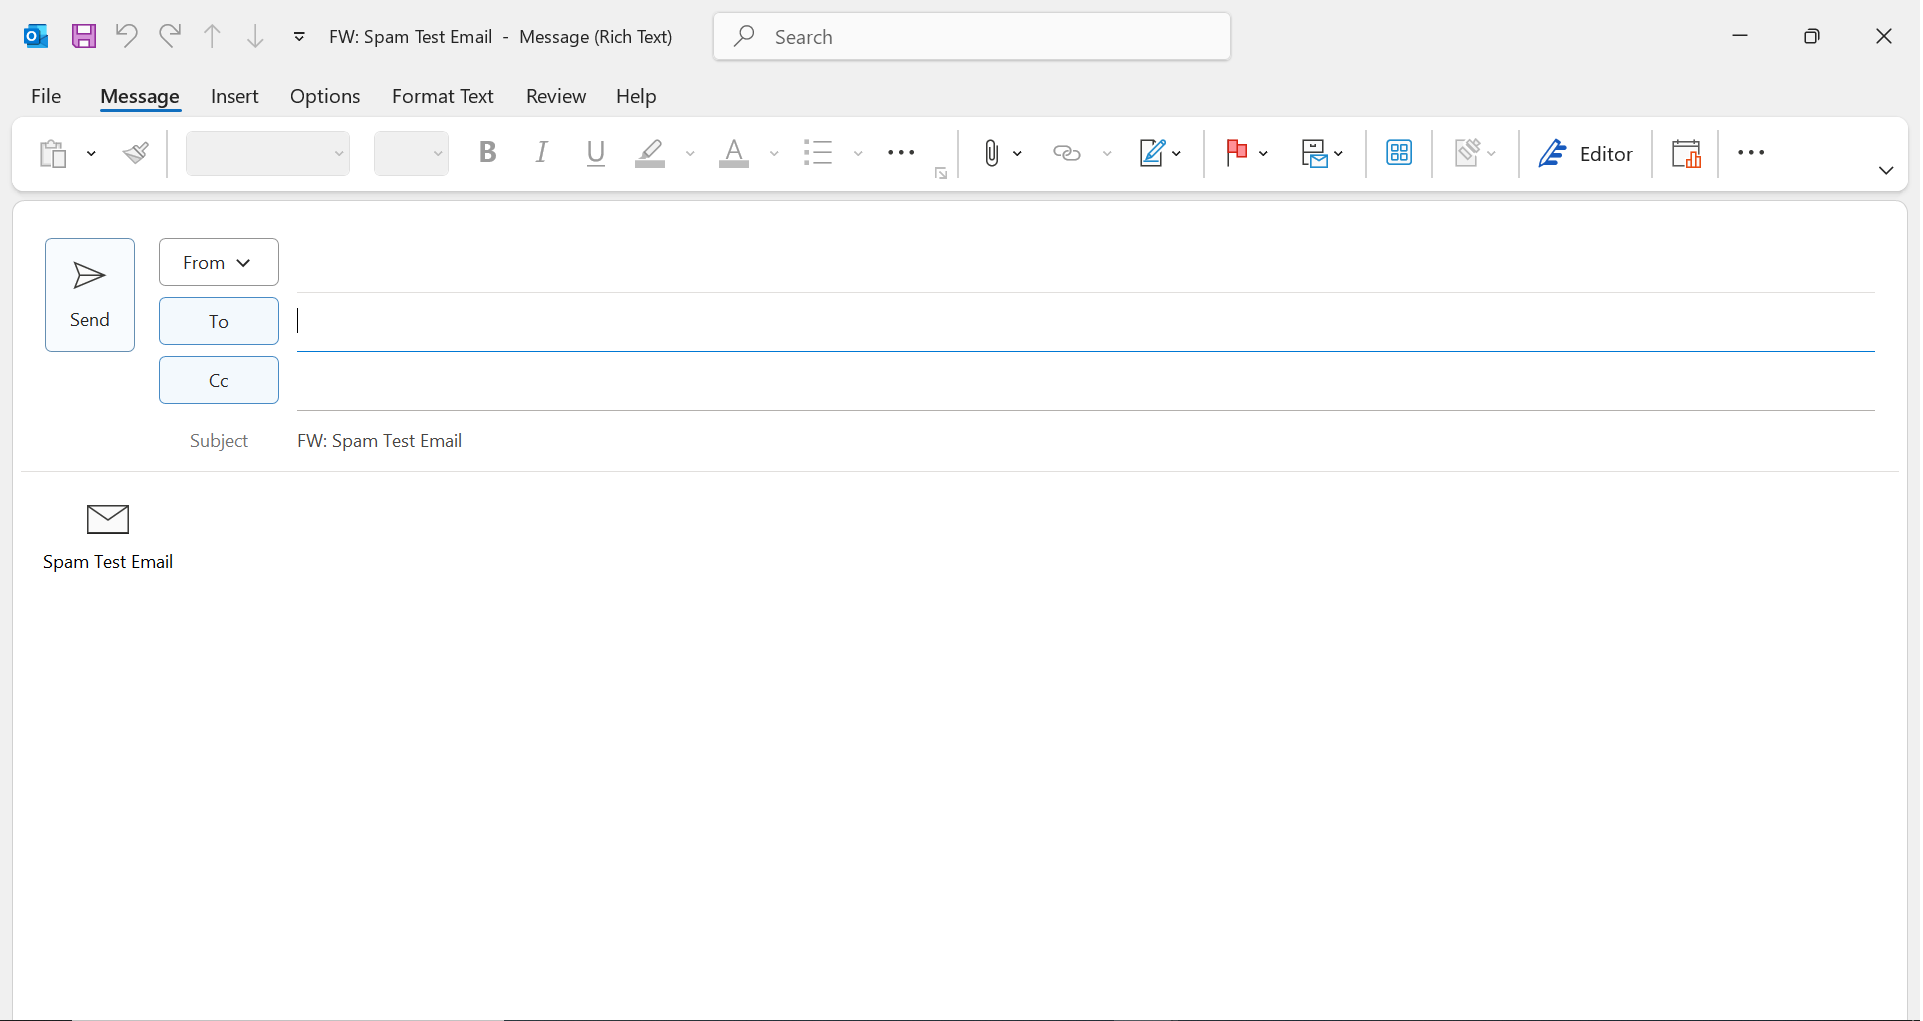The height and width of the screenshot is (1021, 1923).
Task: Apply the font color
Action: point(734,153)
